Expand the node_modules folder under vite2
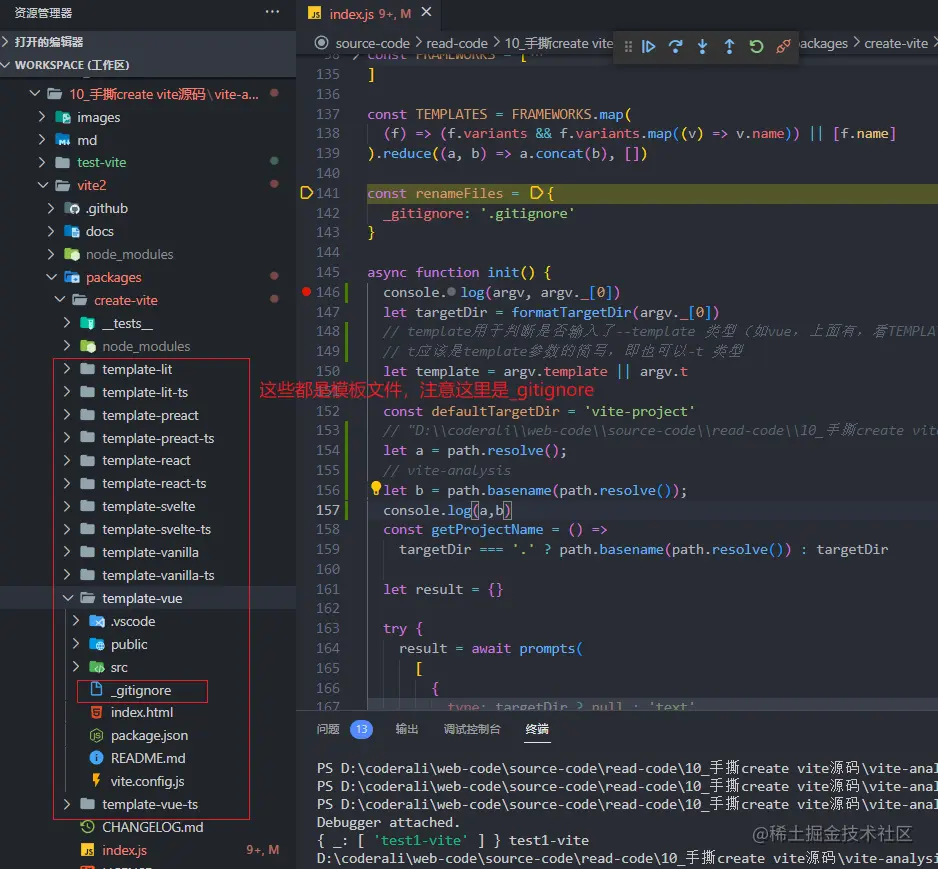938x869 pixels. 129,254
